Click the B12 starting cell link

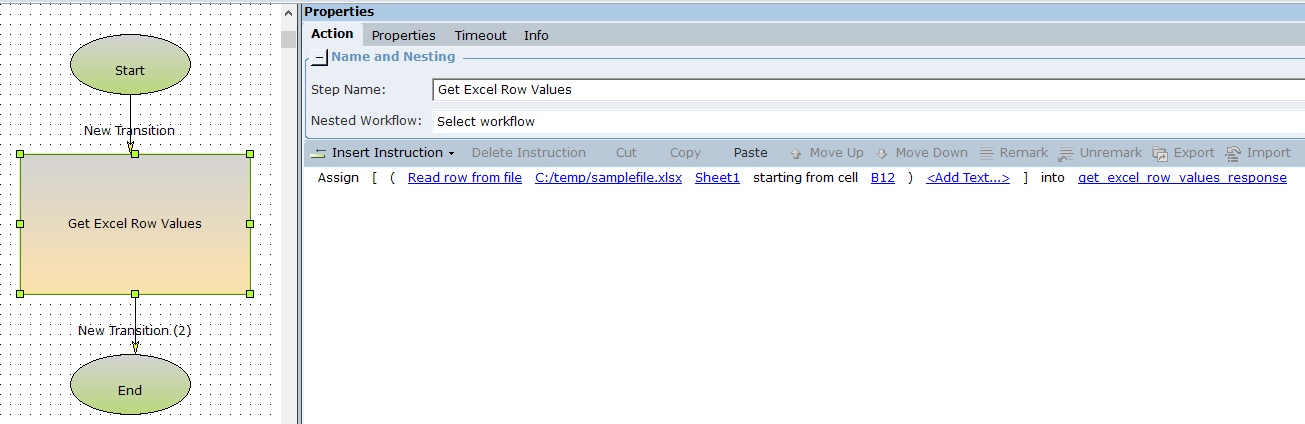coord(882,178)
